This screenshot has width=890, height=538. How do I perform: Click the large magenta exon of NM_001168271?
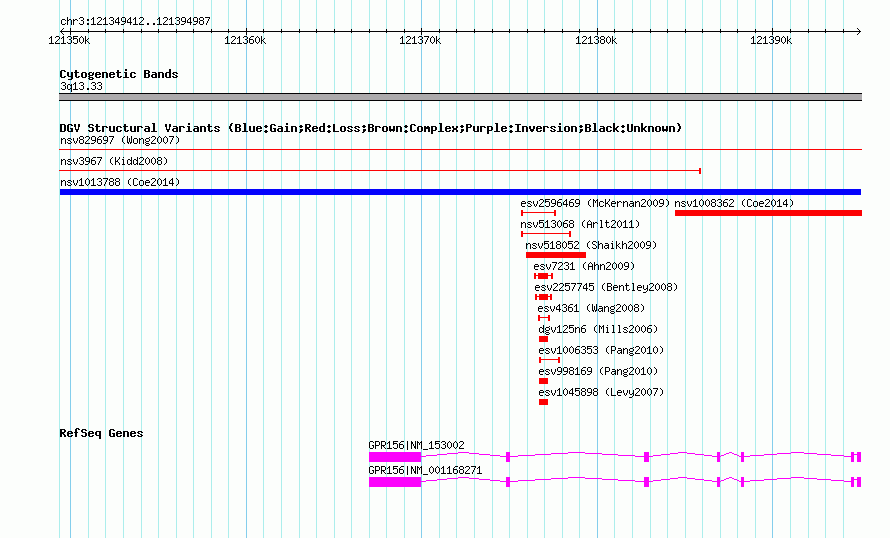point(395,482)
